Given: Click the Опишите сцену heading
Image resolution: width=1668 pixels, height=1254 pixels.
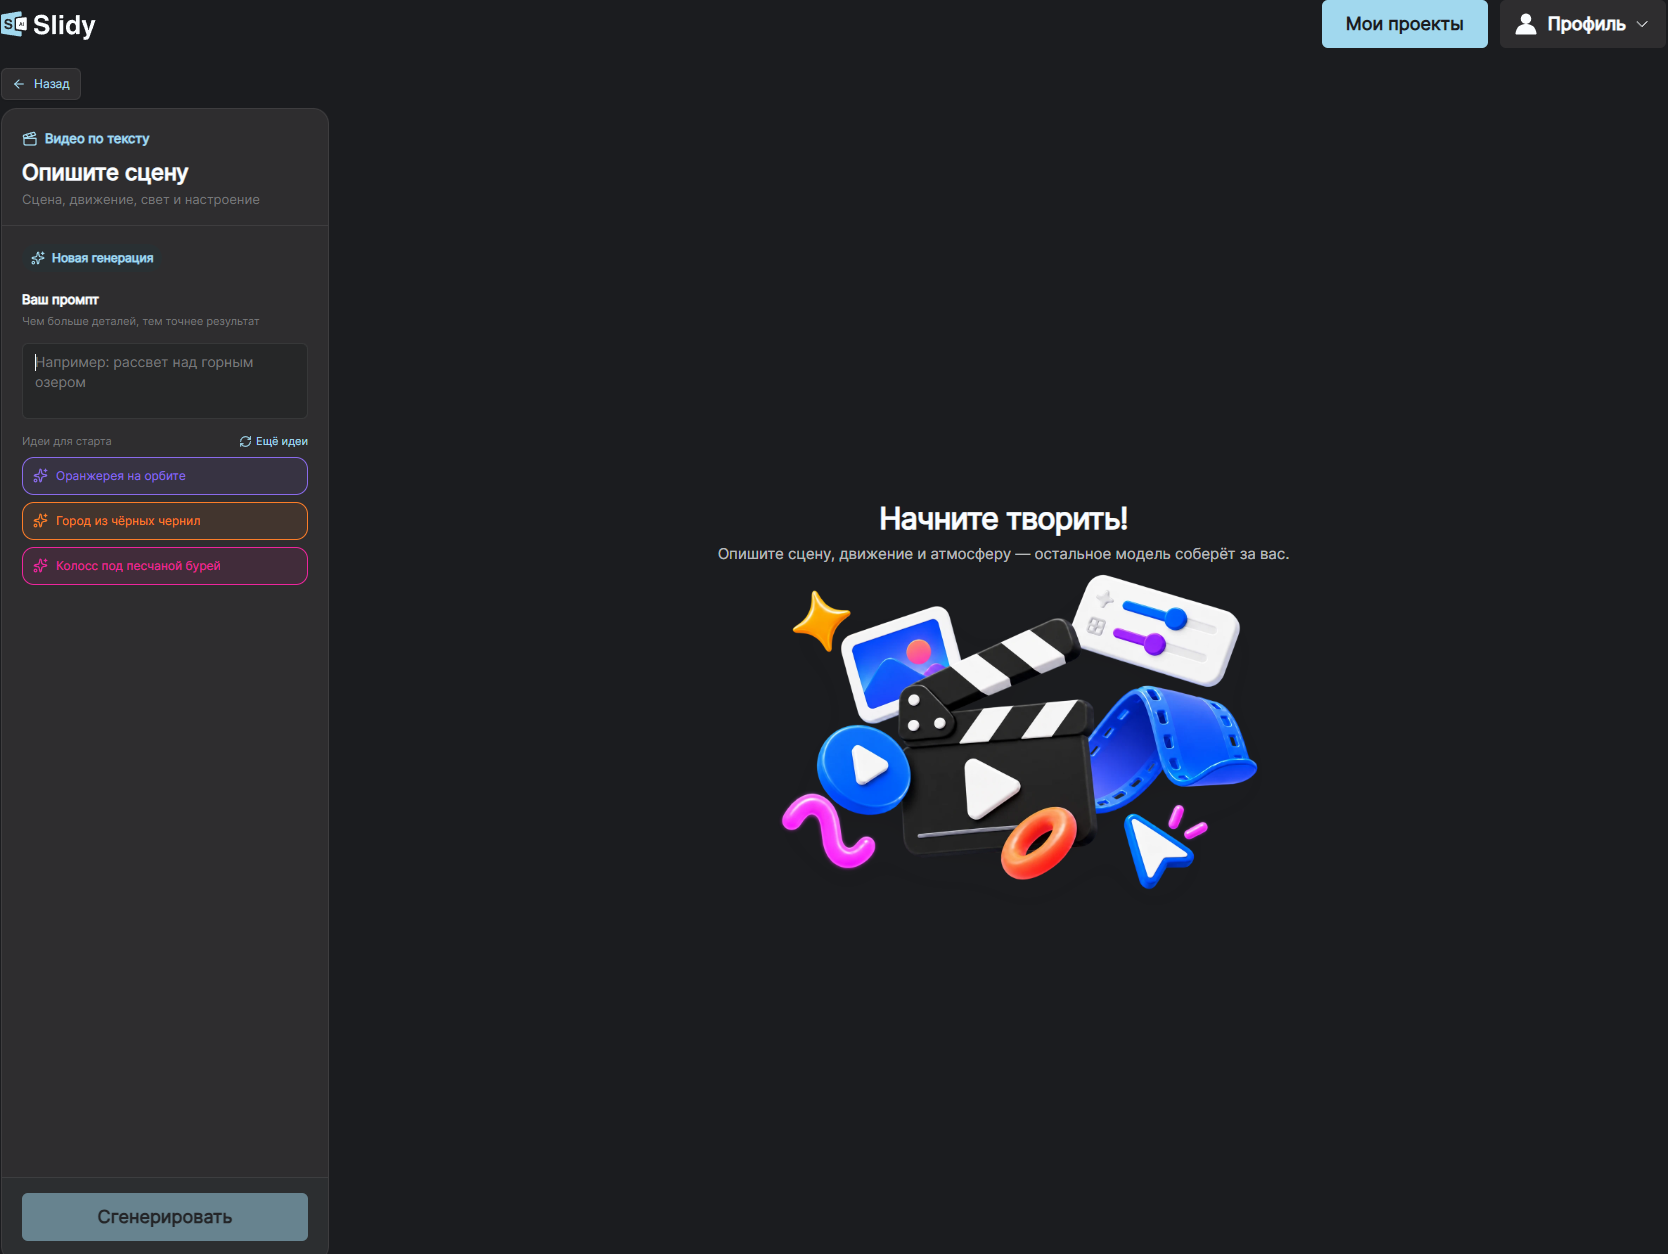Looking at the screenshot, I should coord(105,173).
